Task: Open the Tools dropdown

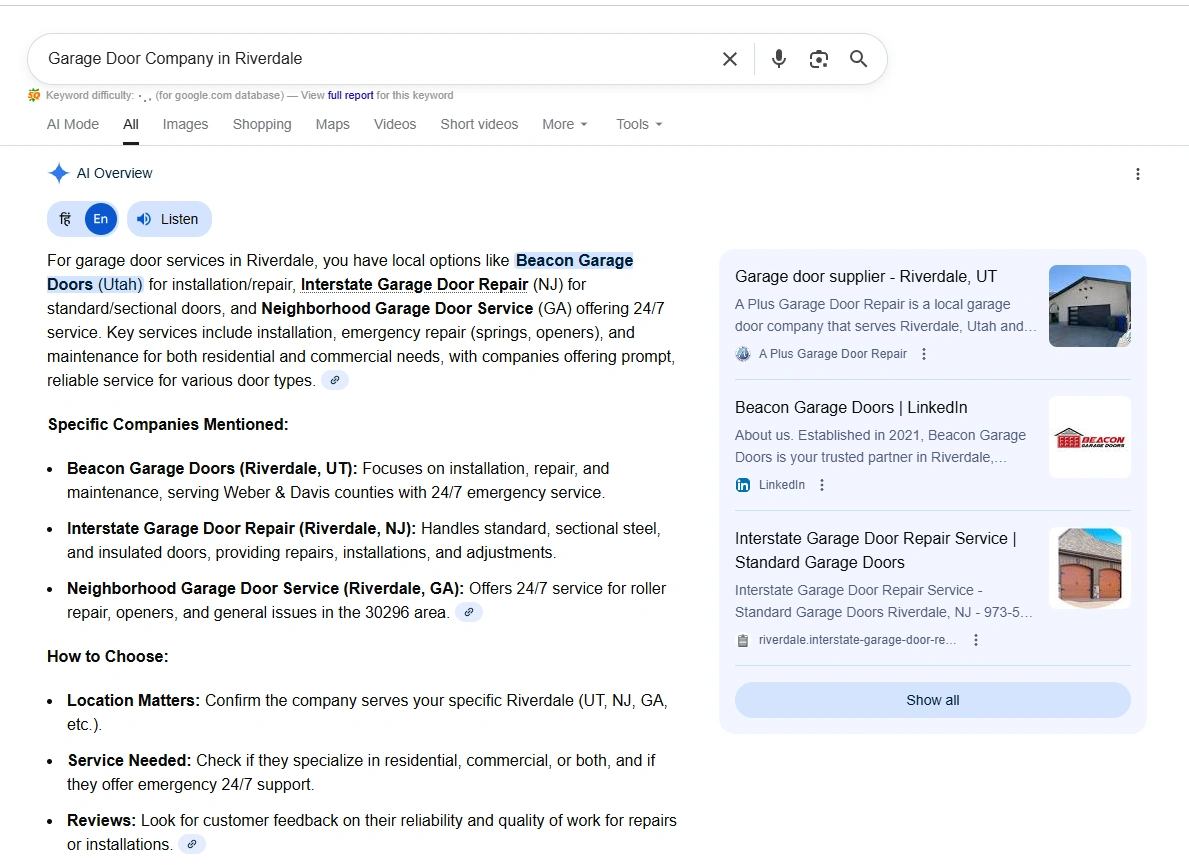Action: [639, 124]
